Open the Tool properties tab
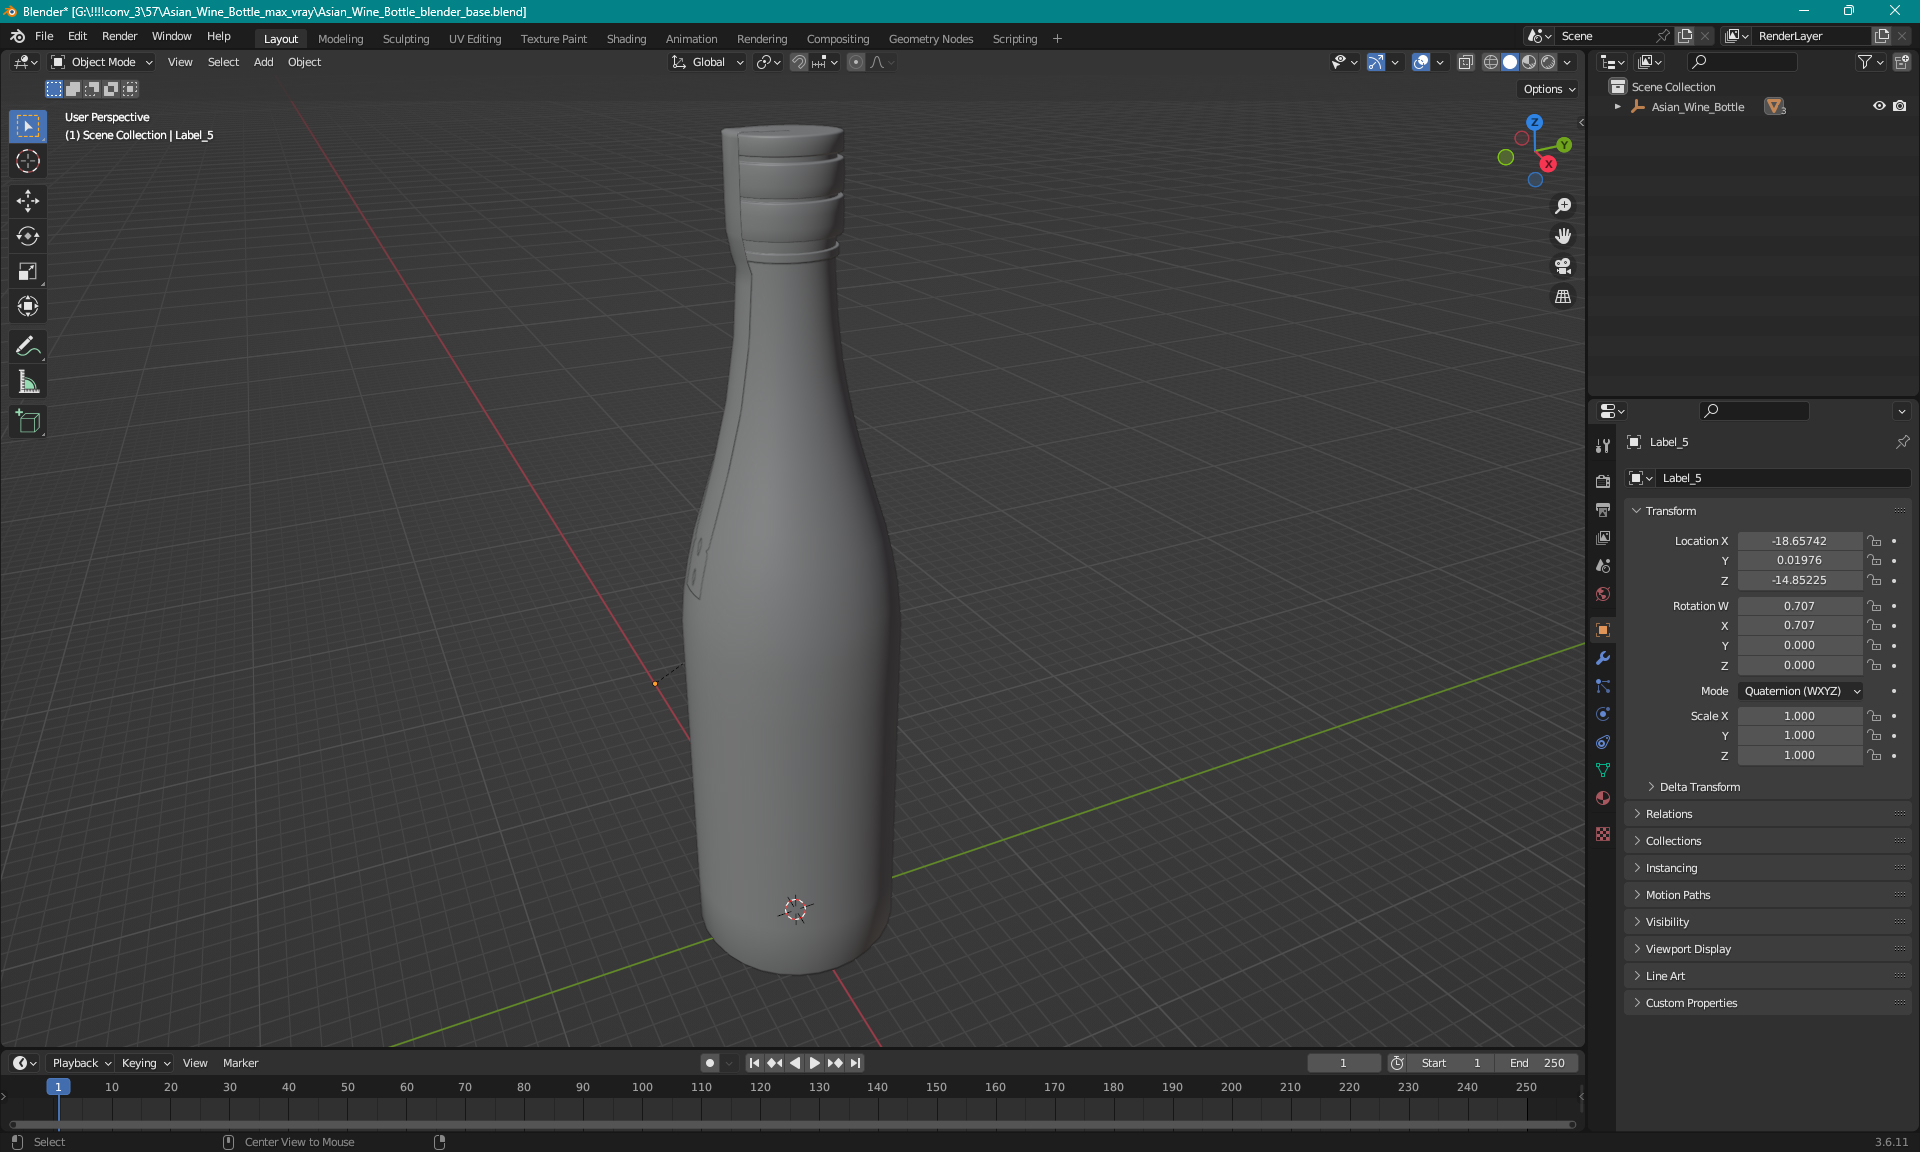The image size is (1920, 1152). [1603, 446]
